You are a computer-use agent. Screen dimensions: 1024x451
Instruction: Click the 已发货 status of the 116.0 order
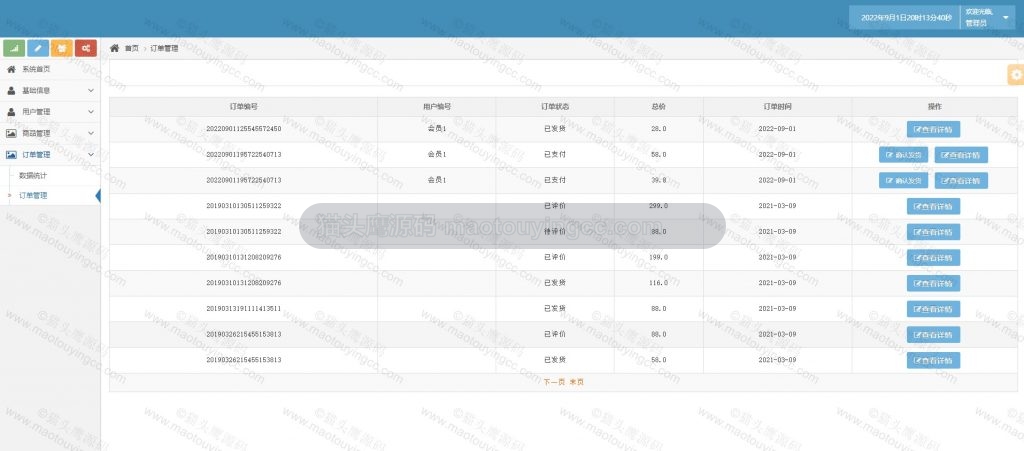(x=554, y=283)
